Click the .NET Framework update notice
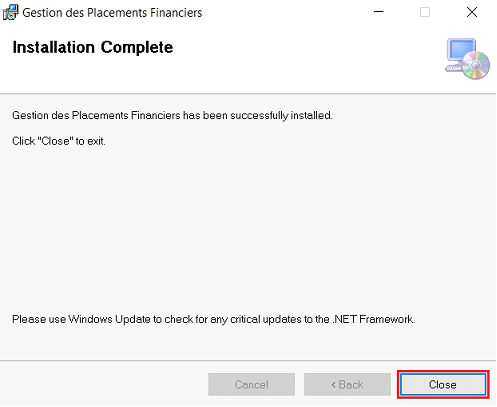Viewport: 497px width, 407px height. tap(213, 319)
